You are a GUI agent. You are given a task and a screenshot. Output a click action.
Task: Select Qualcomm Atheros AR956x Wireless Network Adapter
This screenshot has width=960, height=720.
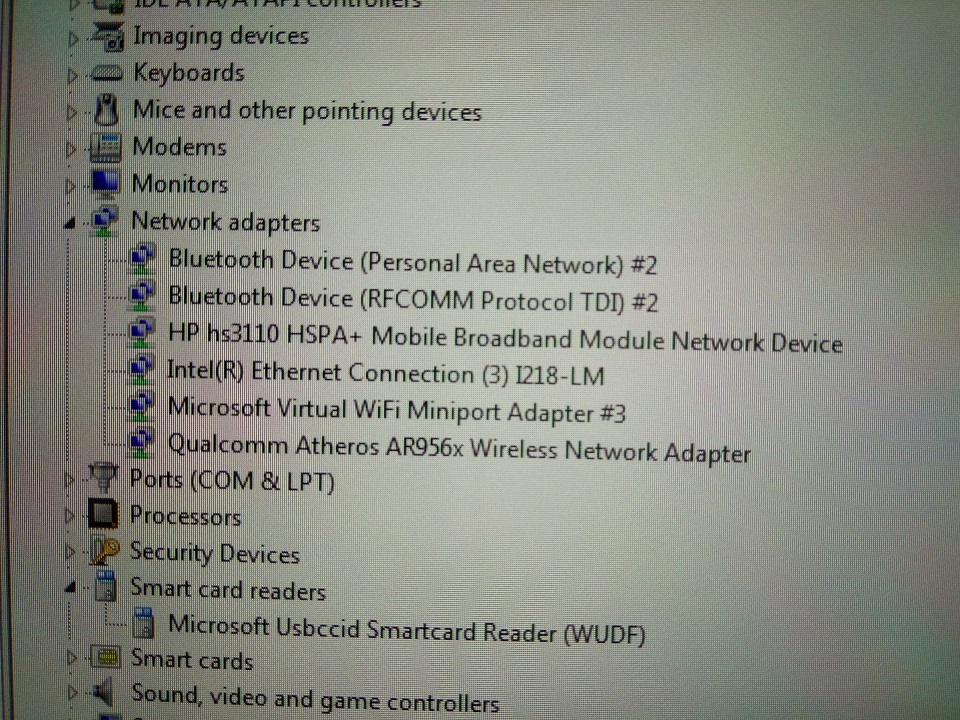[459, 449]
